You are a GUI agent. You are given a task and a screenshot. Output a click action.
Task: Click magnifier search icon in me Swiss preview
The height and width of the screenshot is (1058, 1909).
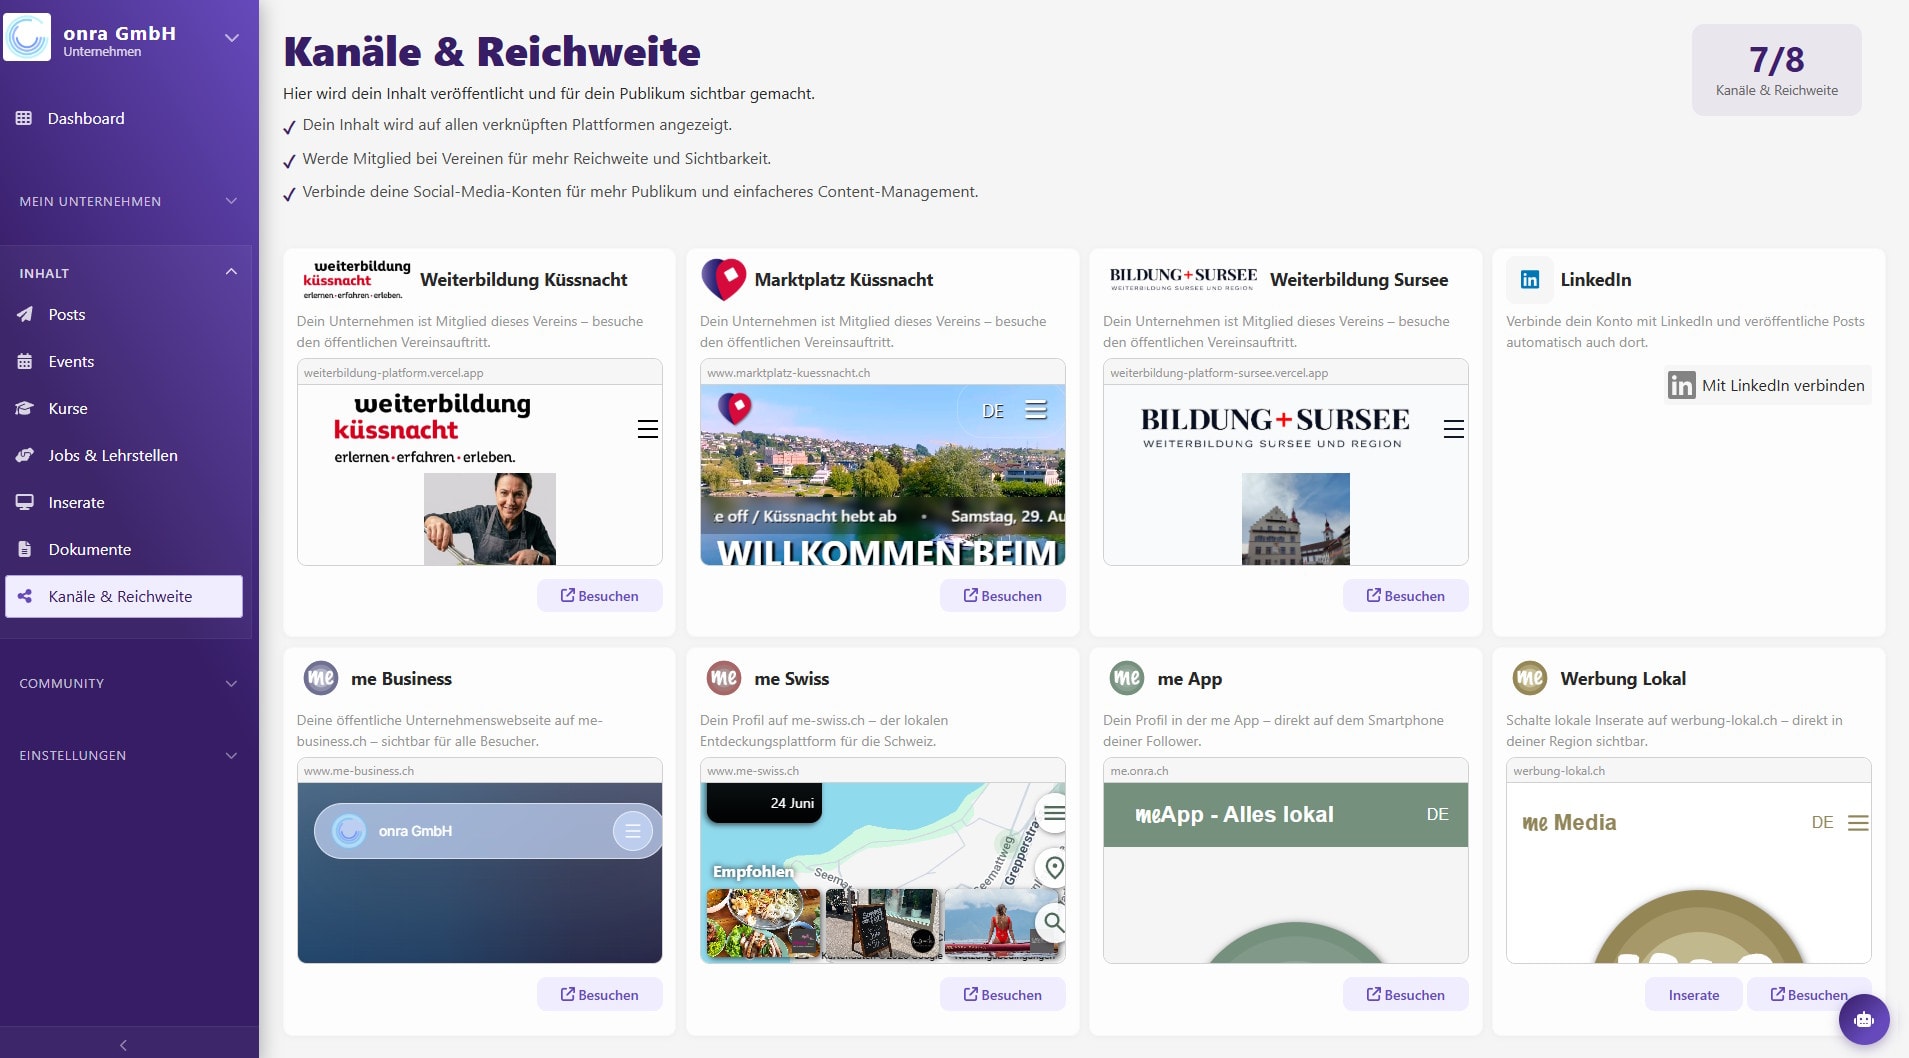coord(1052,921)
